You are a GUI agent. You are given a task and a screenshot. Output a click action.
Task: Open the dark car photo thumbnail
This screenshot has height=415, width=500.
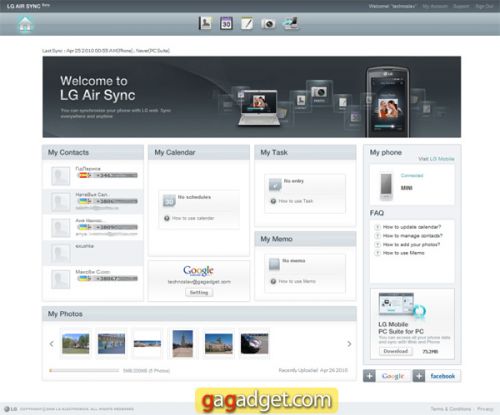point(254,344)
